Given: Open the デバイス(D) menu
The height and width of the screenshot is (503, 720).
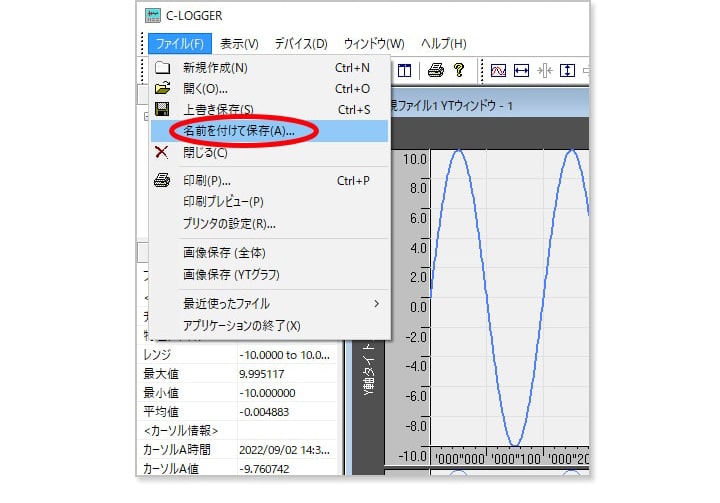Looking at the screenshot, I should click(300, 43).
